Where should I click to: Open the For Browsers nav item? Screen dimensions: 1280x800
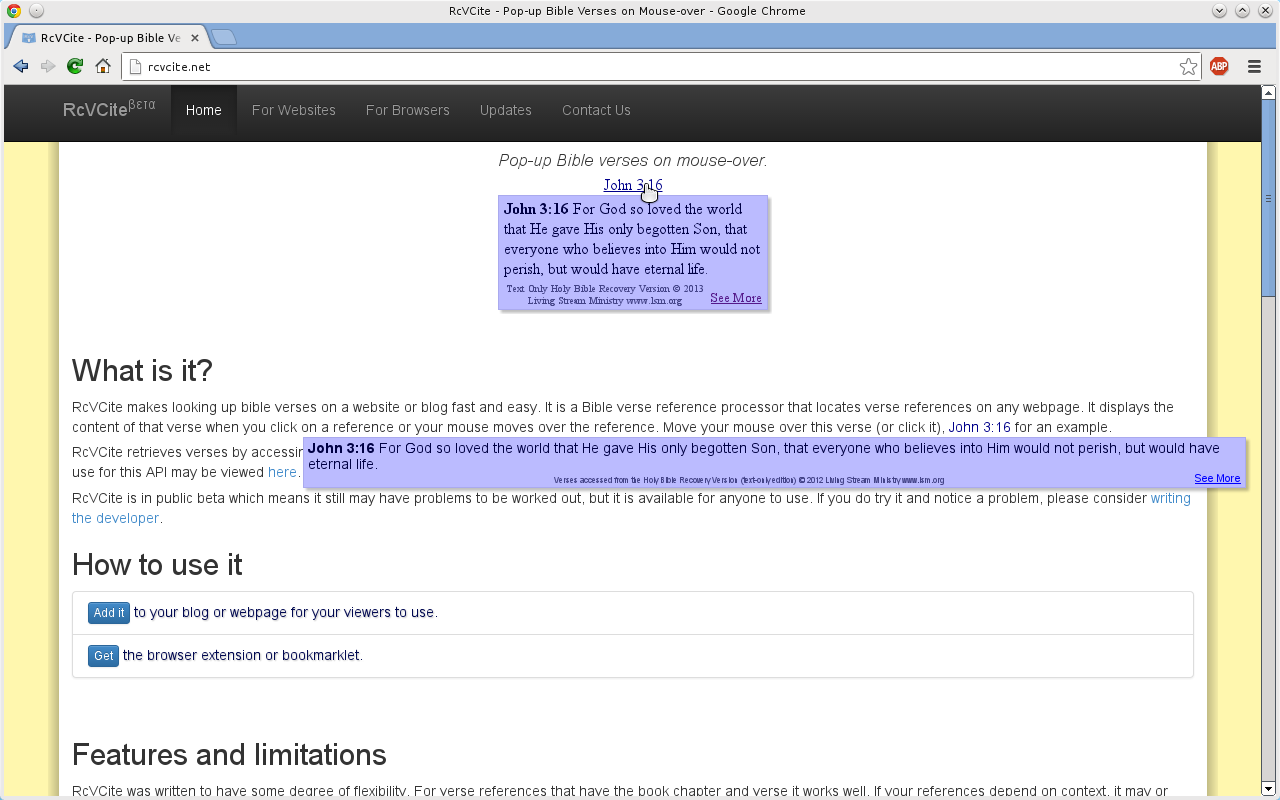pos(408,110)
